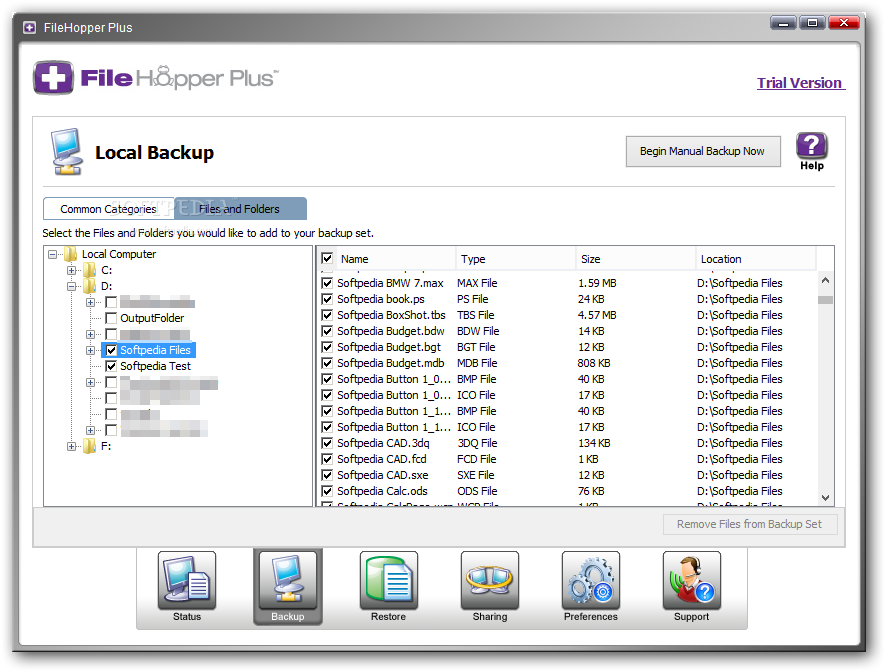Select the Softpedia Budget.bgt row
The width and height of the screenshot is (886, 672).
click(x=567, y=346)
